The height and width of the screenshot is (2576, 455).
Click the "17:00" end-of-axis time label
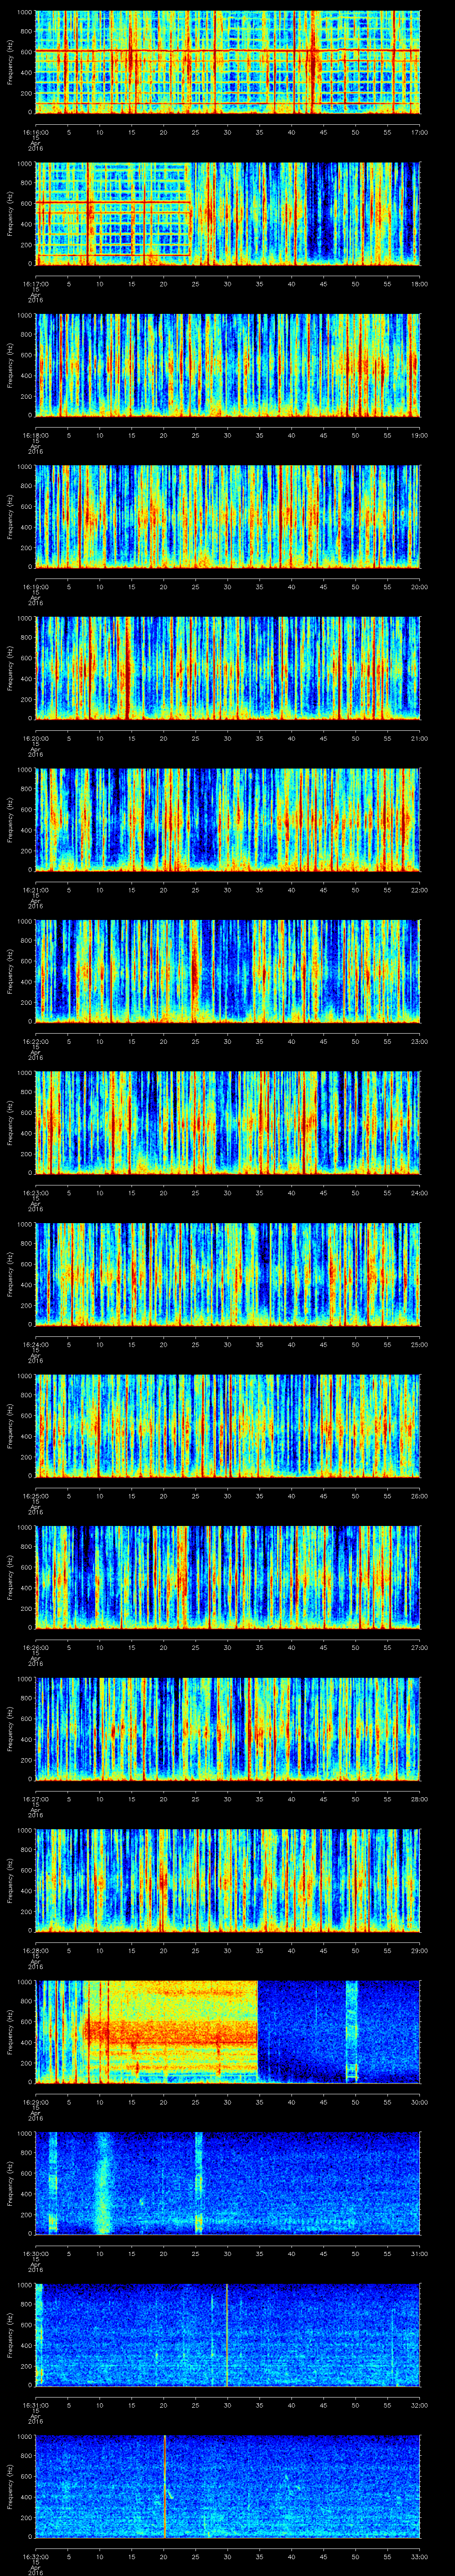(419, 132)
